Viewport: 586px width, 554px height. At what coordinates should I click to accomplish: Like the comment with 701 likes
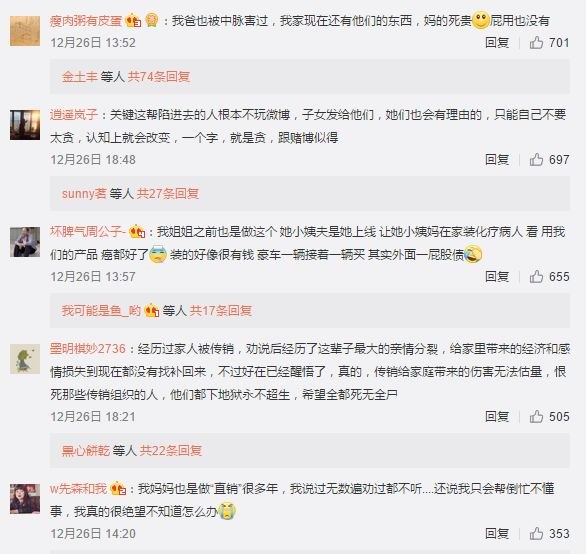[x=536, y=43]
